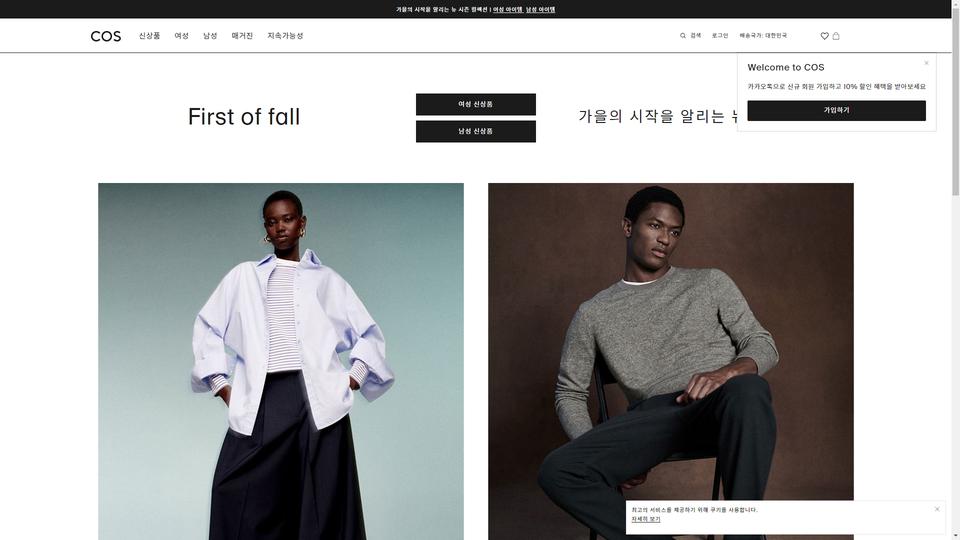This screenshot has width=960, height=540.
Task: Open the wishlist heart icon
Action: pos(825,36)
